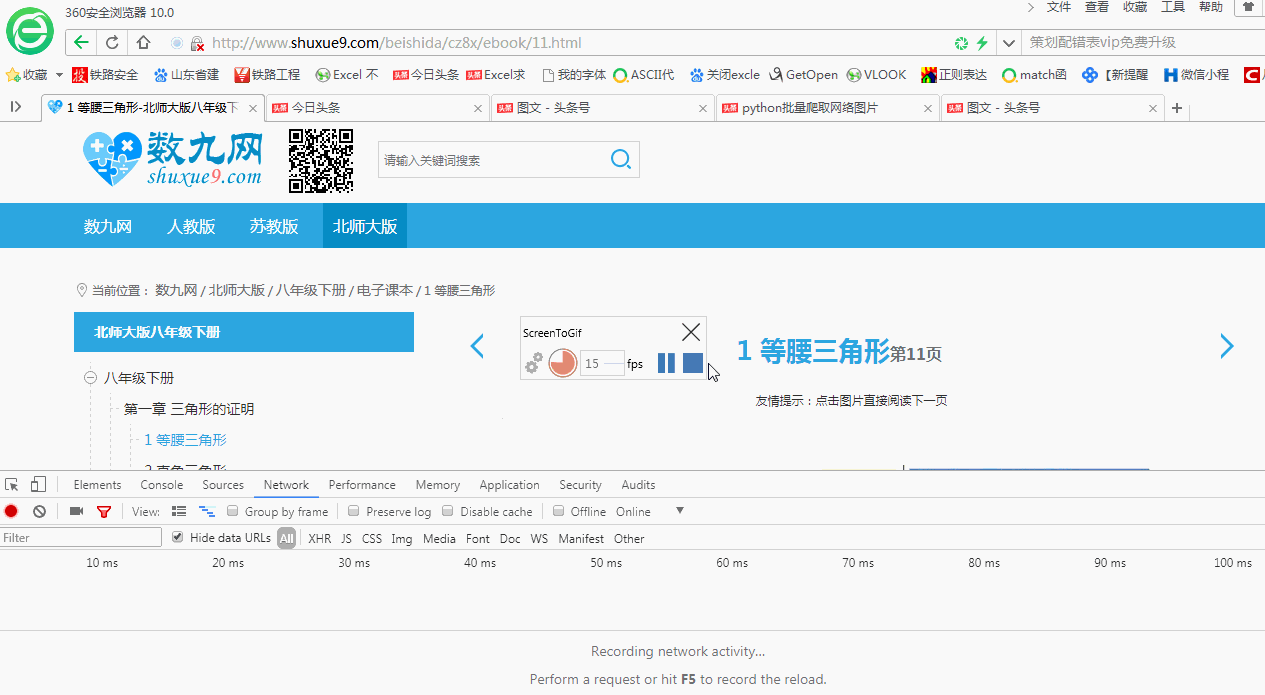Stop the ScreenToGif recording
The image size is (1265, 695).
point(692,363)
